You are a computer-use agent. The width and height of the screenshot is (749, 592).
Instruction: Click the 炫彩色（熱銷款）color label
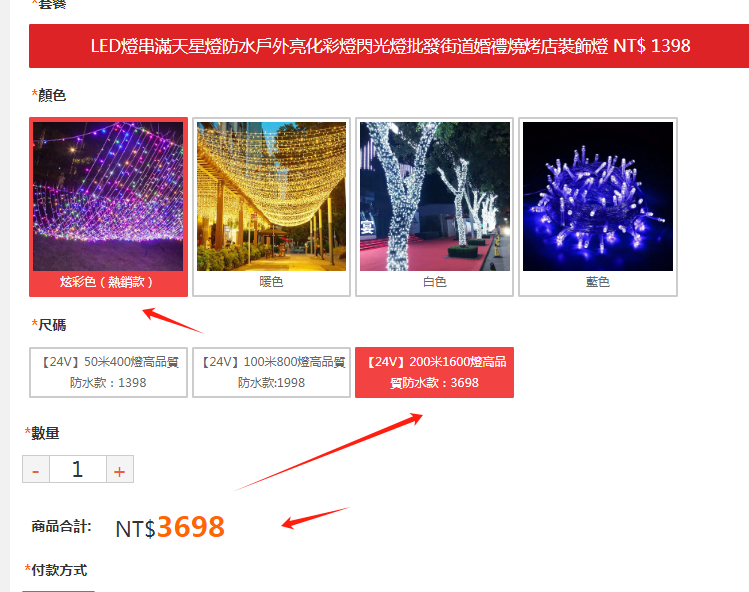[x=107, y=282]
